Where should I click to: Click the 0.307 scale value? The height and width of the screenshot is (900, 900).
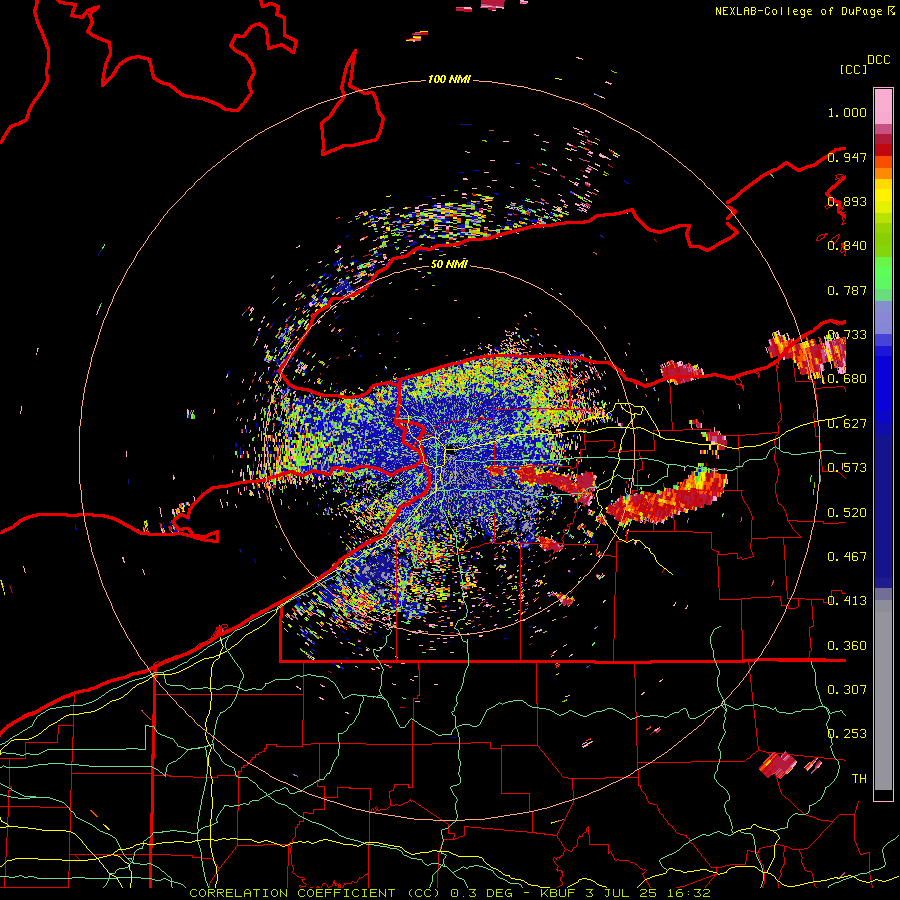click(x=847, y=690)
